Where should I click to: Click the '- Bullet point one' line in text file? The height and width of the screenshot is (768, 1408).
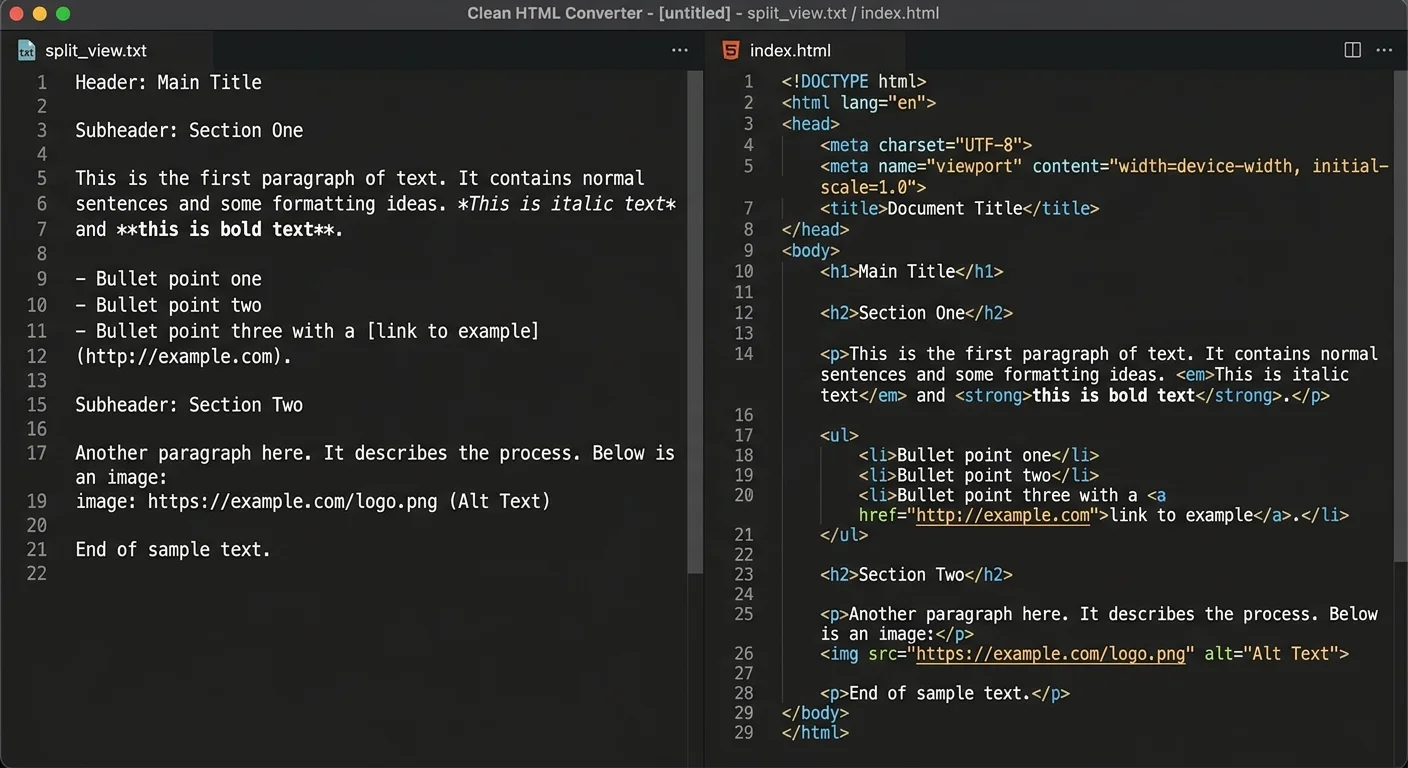[168, 279]
